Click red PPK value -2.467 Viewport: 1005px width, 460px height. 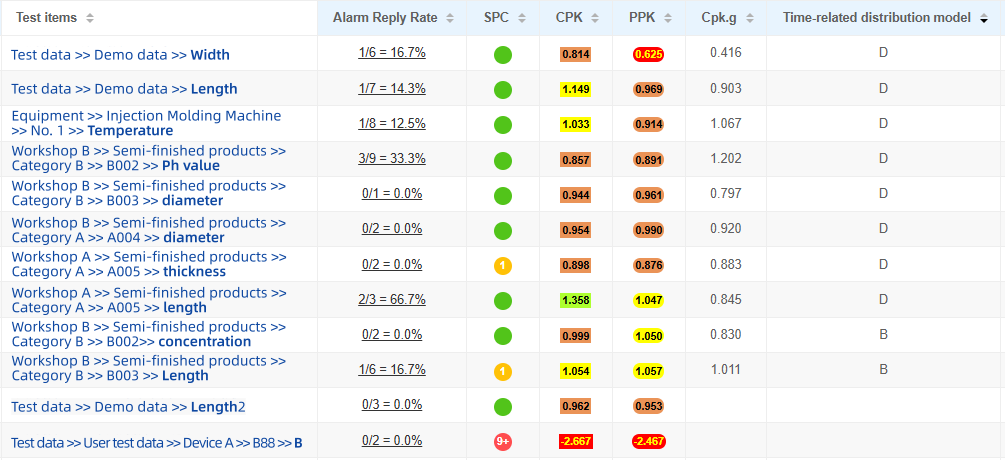tap(648, 441)
